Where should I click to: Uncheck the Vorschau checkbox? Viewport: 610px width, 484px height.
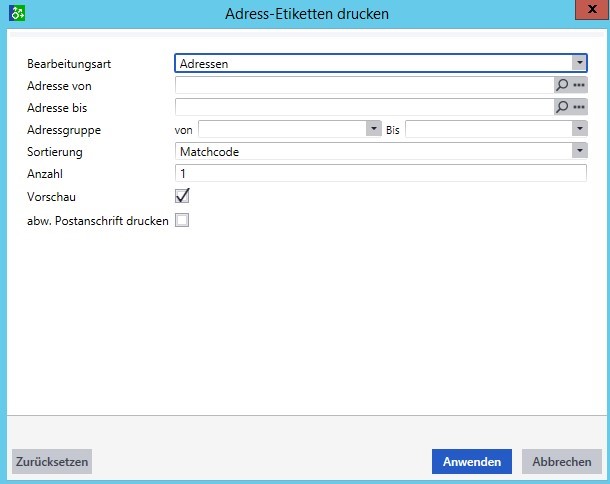pyautogui.click(x=182, y=196)
